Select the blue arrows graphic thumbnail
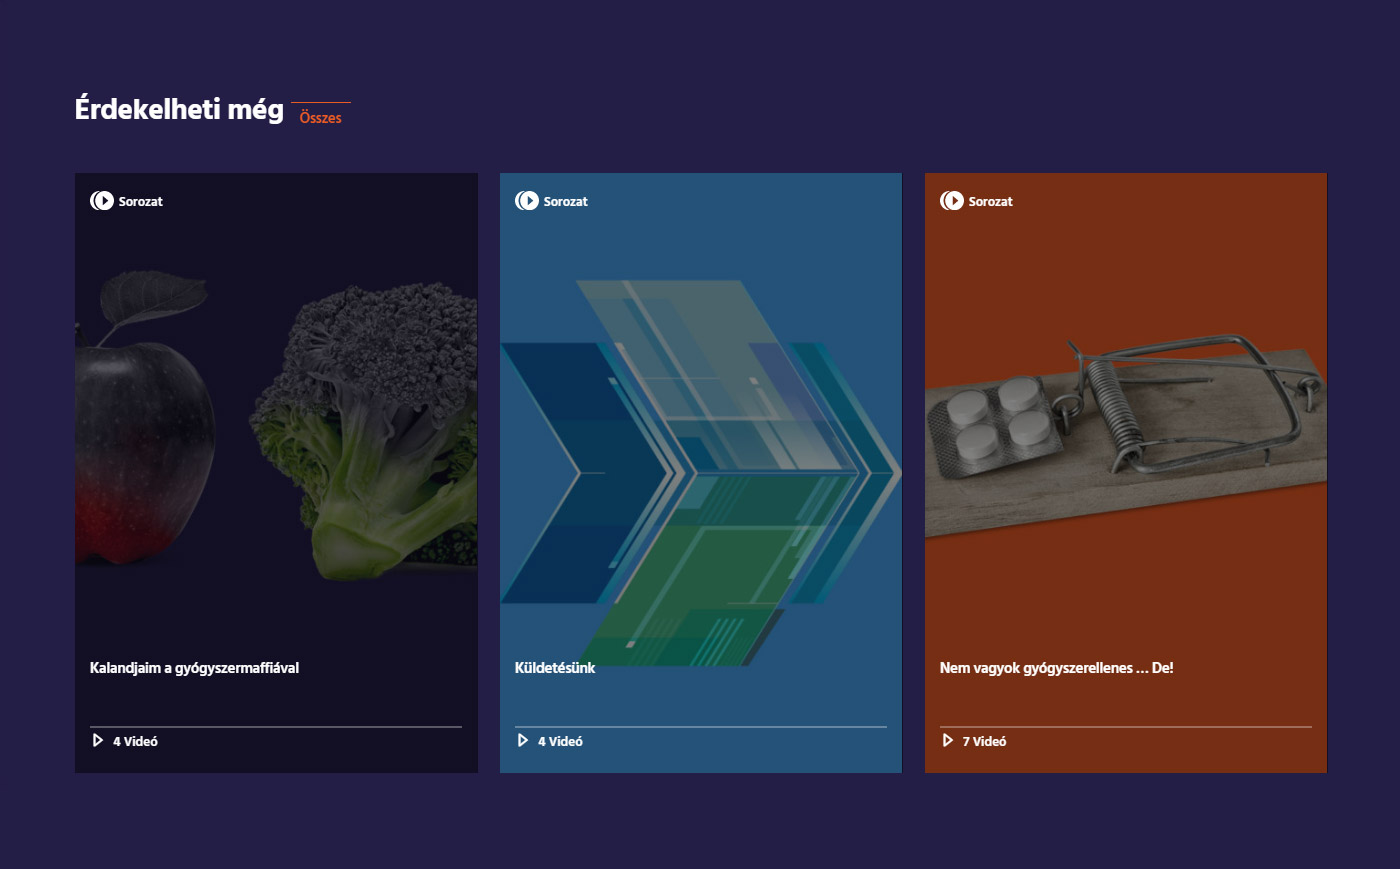 701,473
